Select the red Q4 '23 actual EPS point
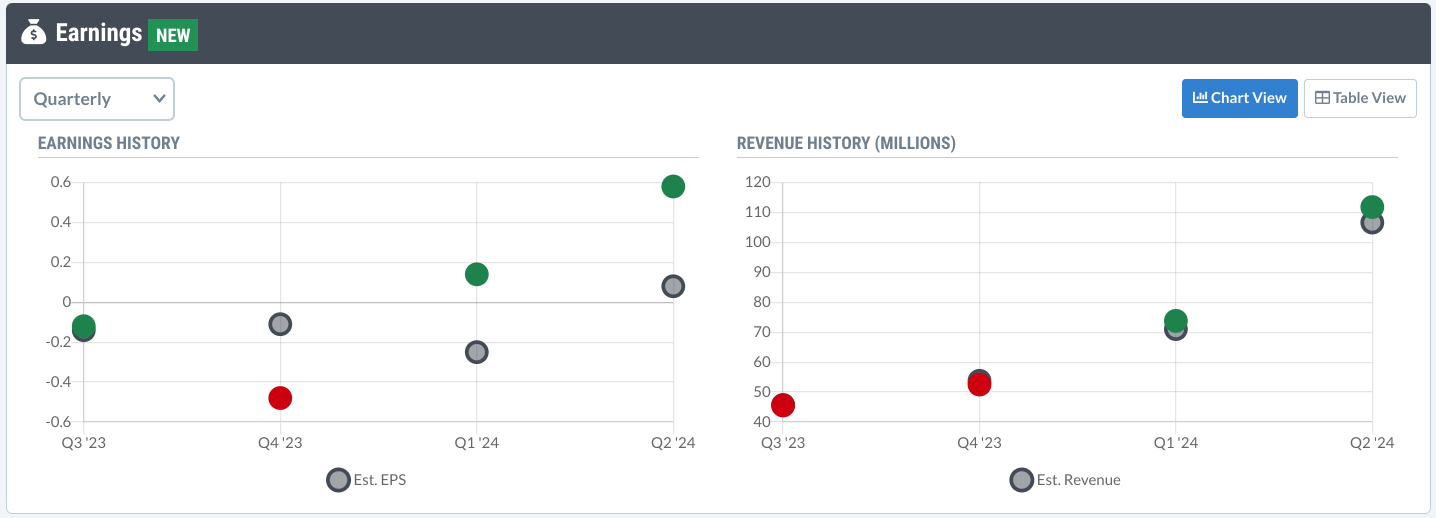The height and width of the screenshot is (518, 1436). pyautogui.click(x=280, y=398)
